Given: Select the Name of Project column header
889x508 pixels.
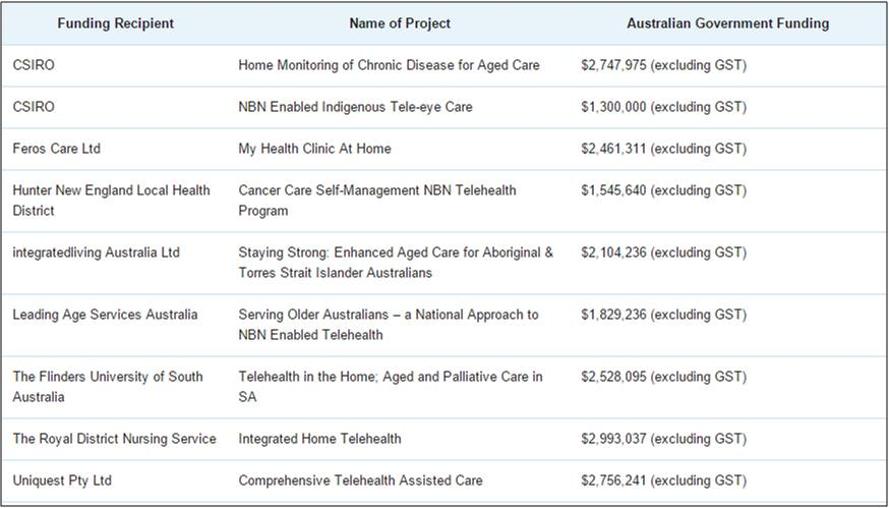Looking at the screenshot, I should 400,23.
